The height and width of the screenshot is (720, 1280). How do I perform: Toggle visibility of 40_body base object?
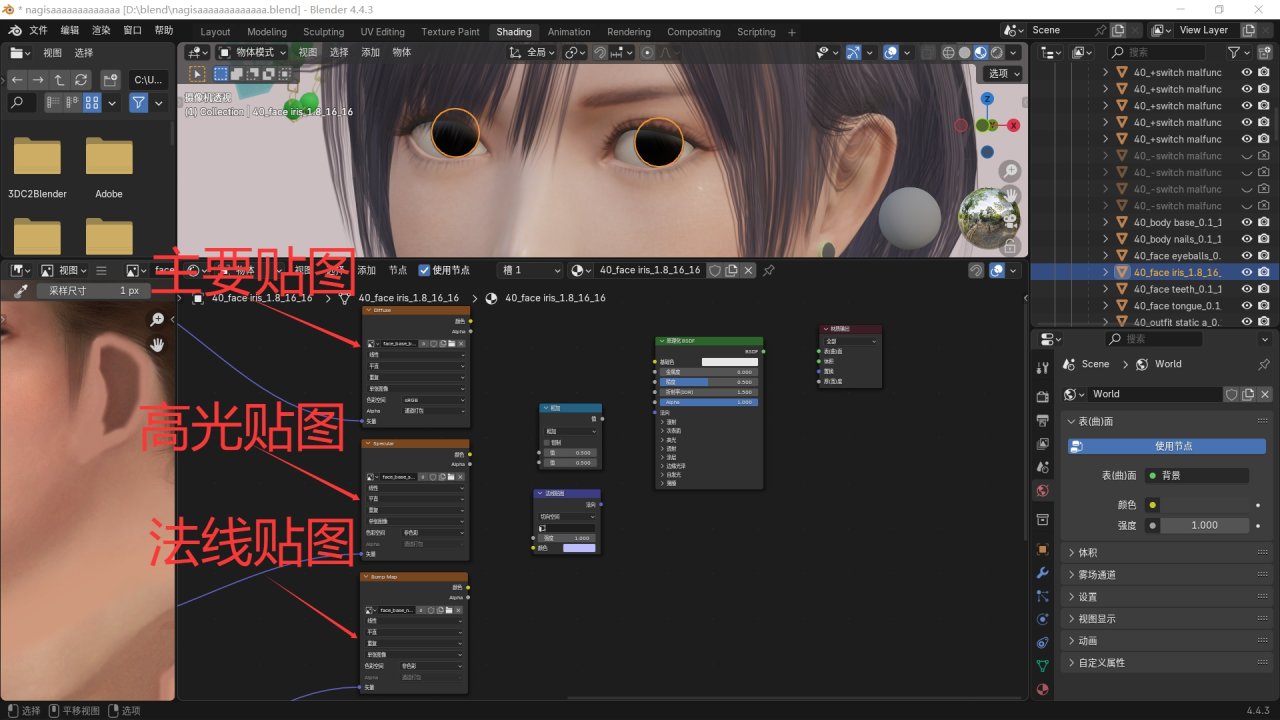coord(1247,222)
